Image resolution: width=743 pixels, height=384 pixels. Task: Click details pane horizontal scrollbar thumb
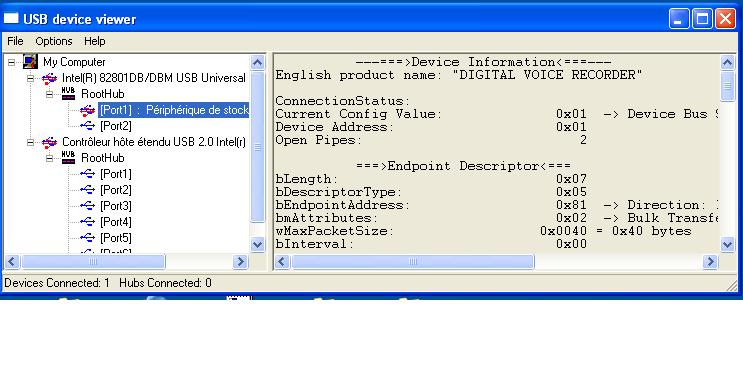(x=413, y=261)
